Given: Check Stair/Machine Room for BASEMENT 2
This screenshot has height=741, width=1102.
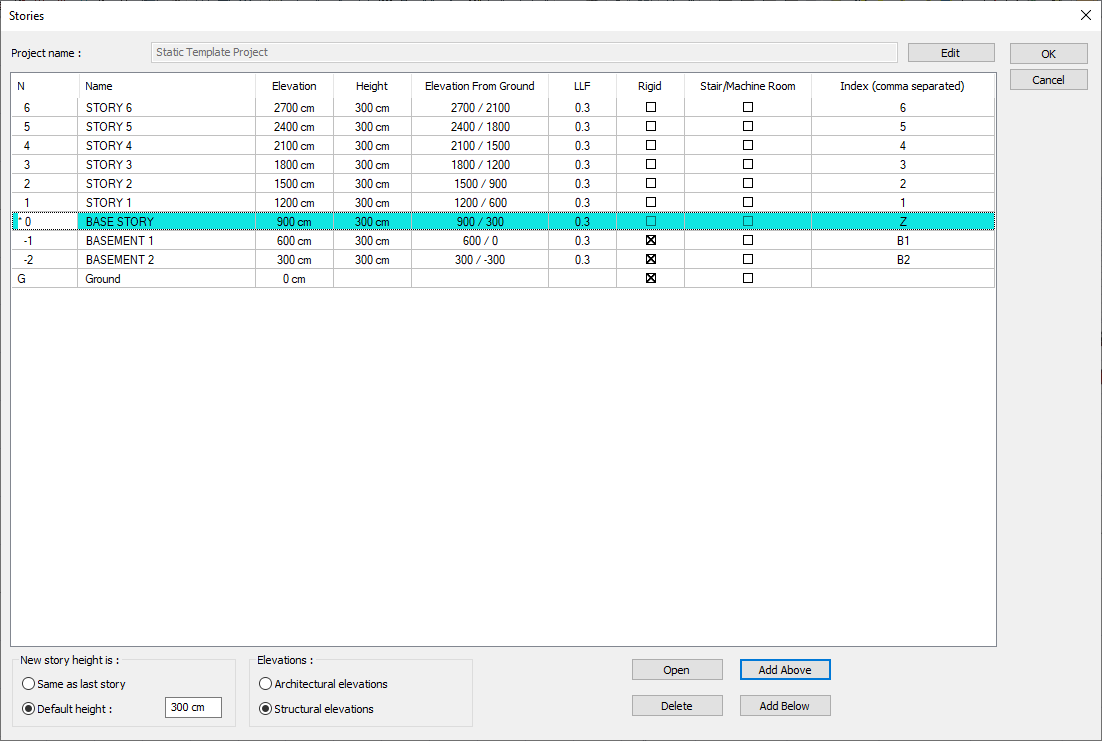Looking at the screenshot, I should click(x=748, y=260).
